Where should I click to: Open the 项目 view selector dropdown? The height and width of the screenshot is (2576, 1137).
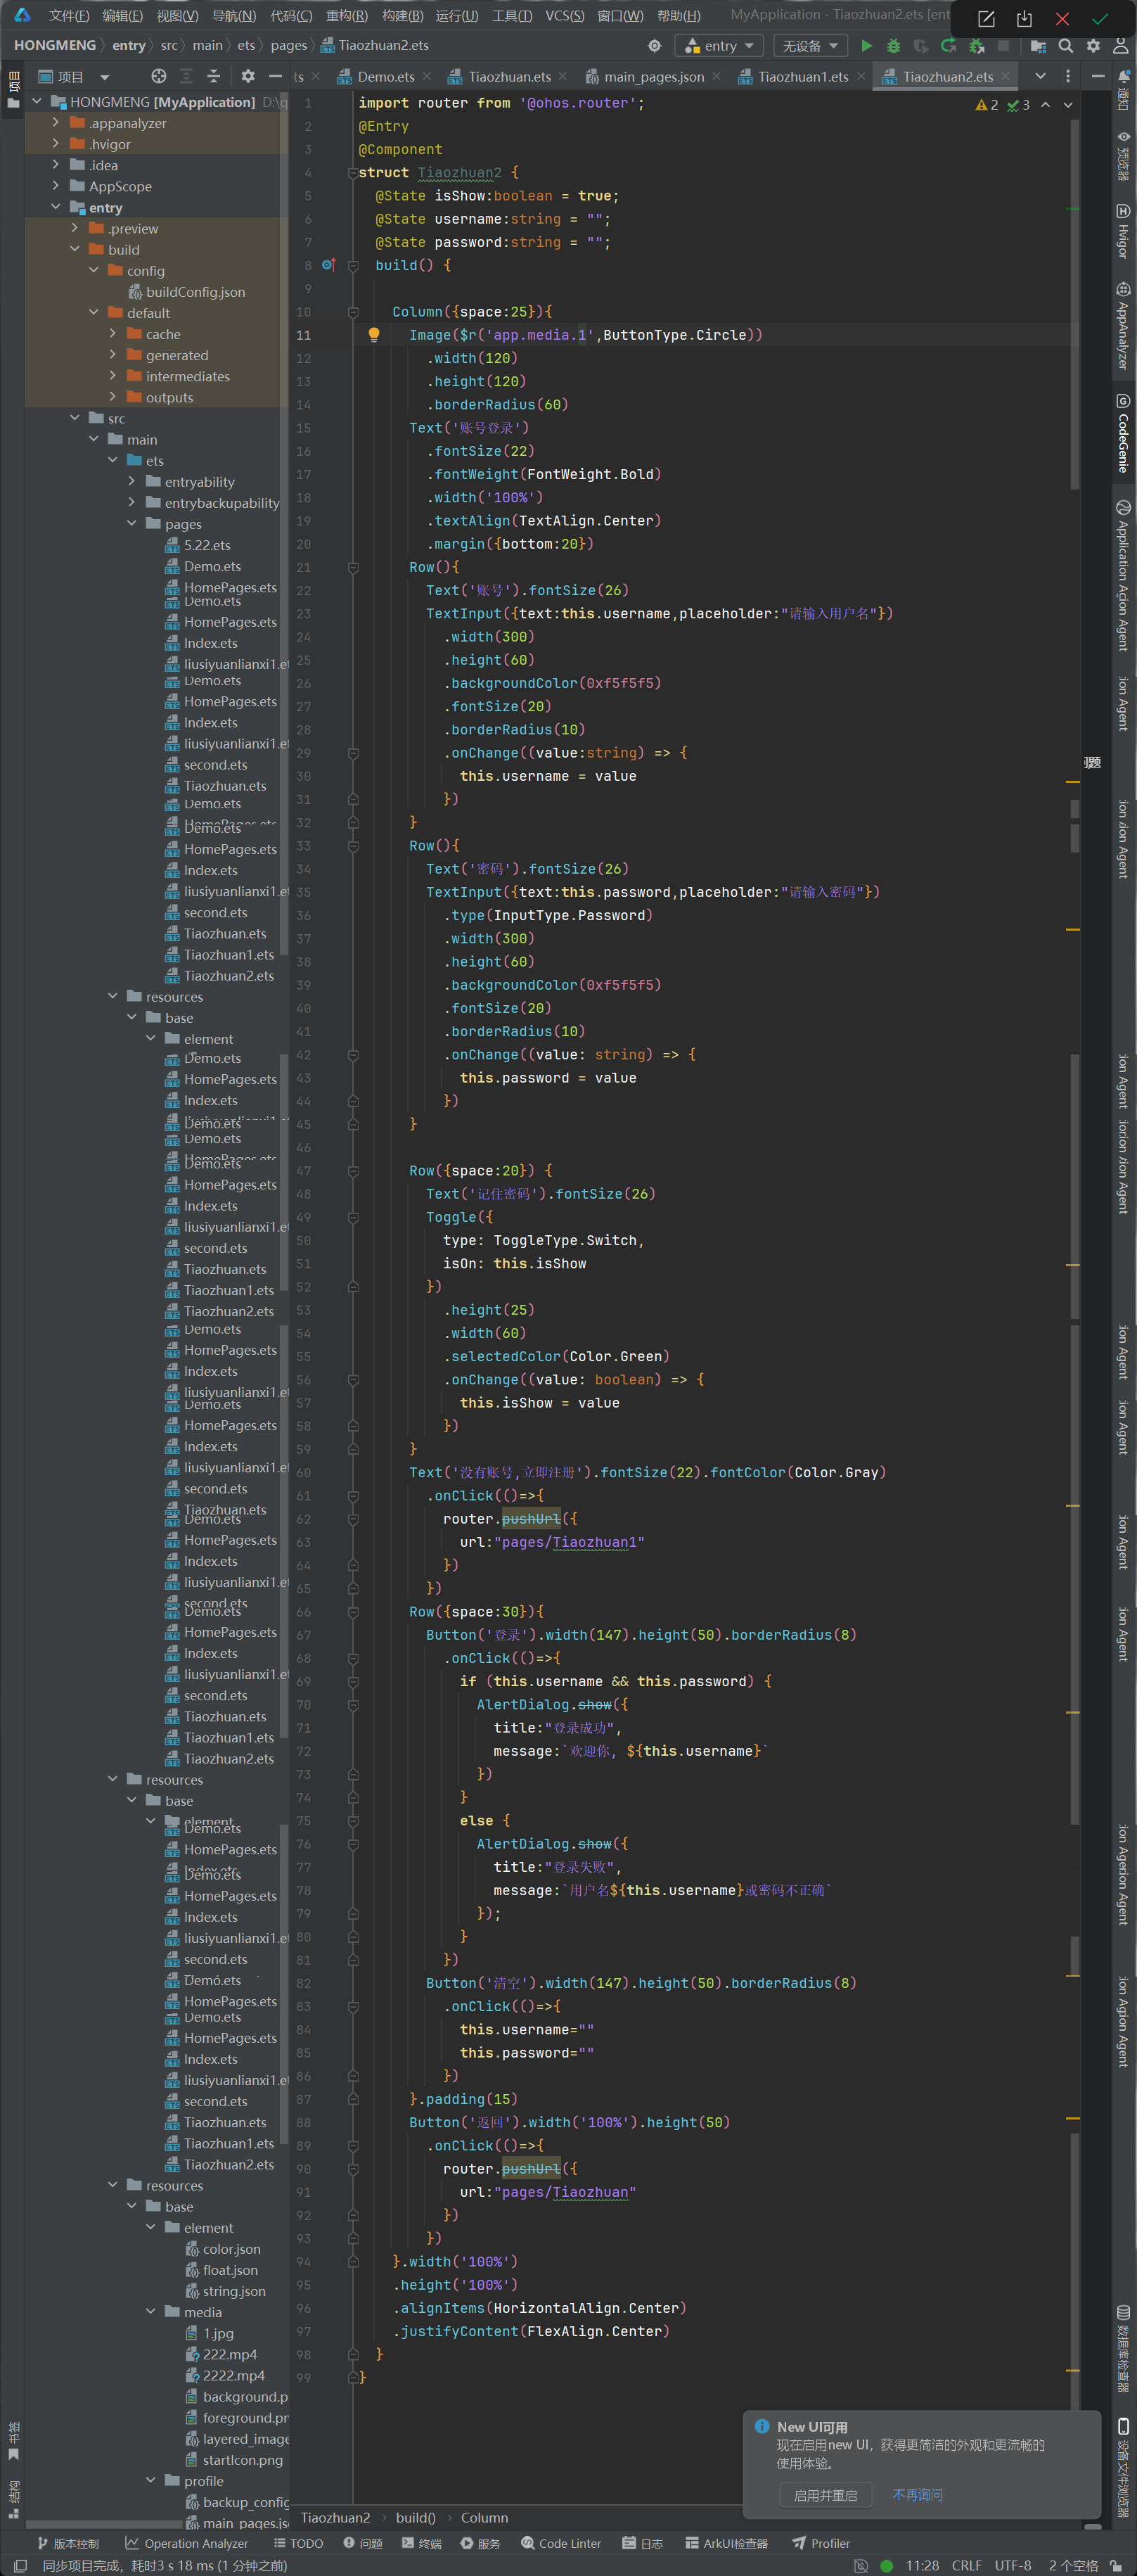[74, 76]
